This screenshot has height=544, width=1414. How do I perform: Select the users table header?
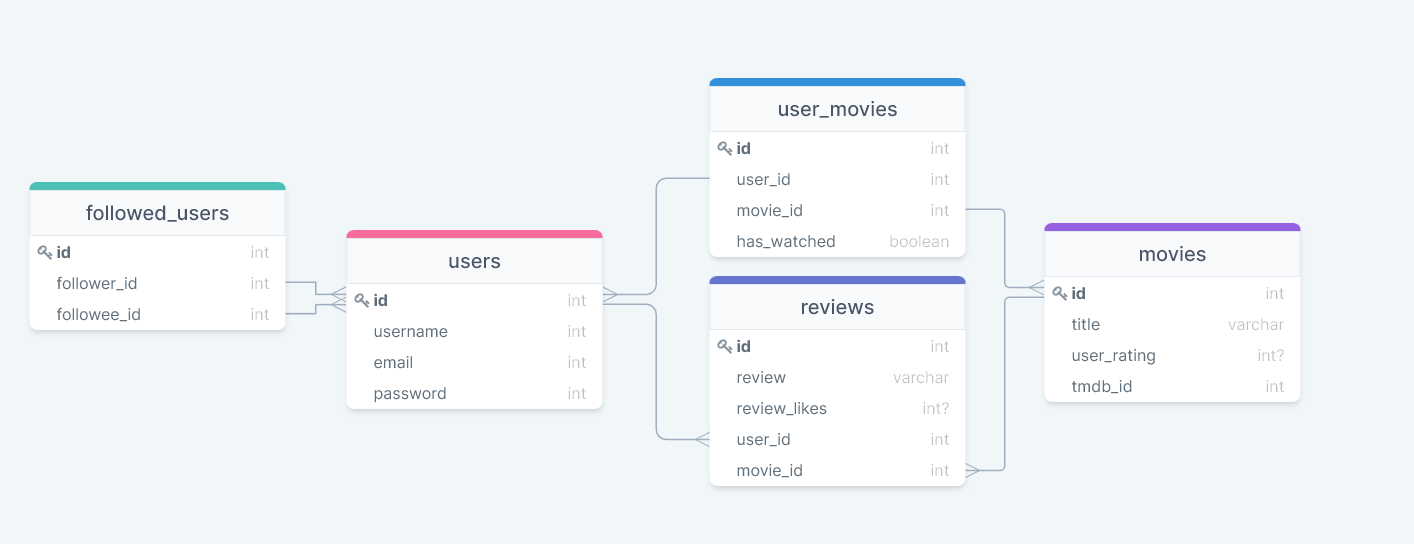475,261
